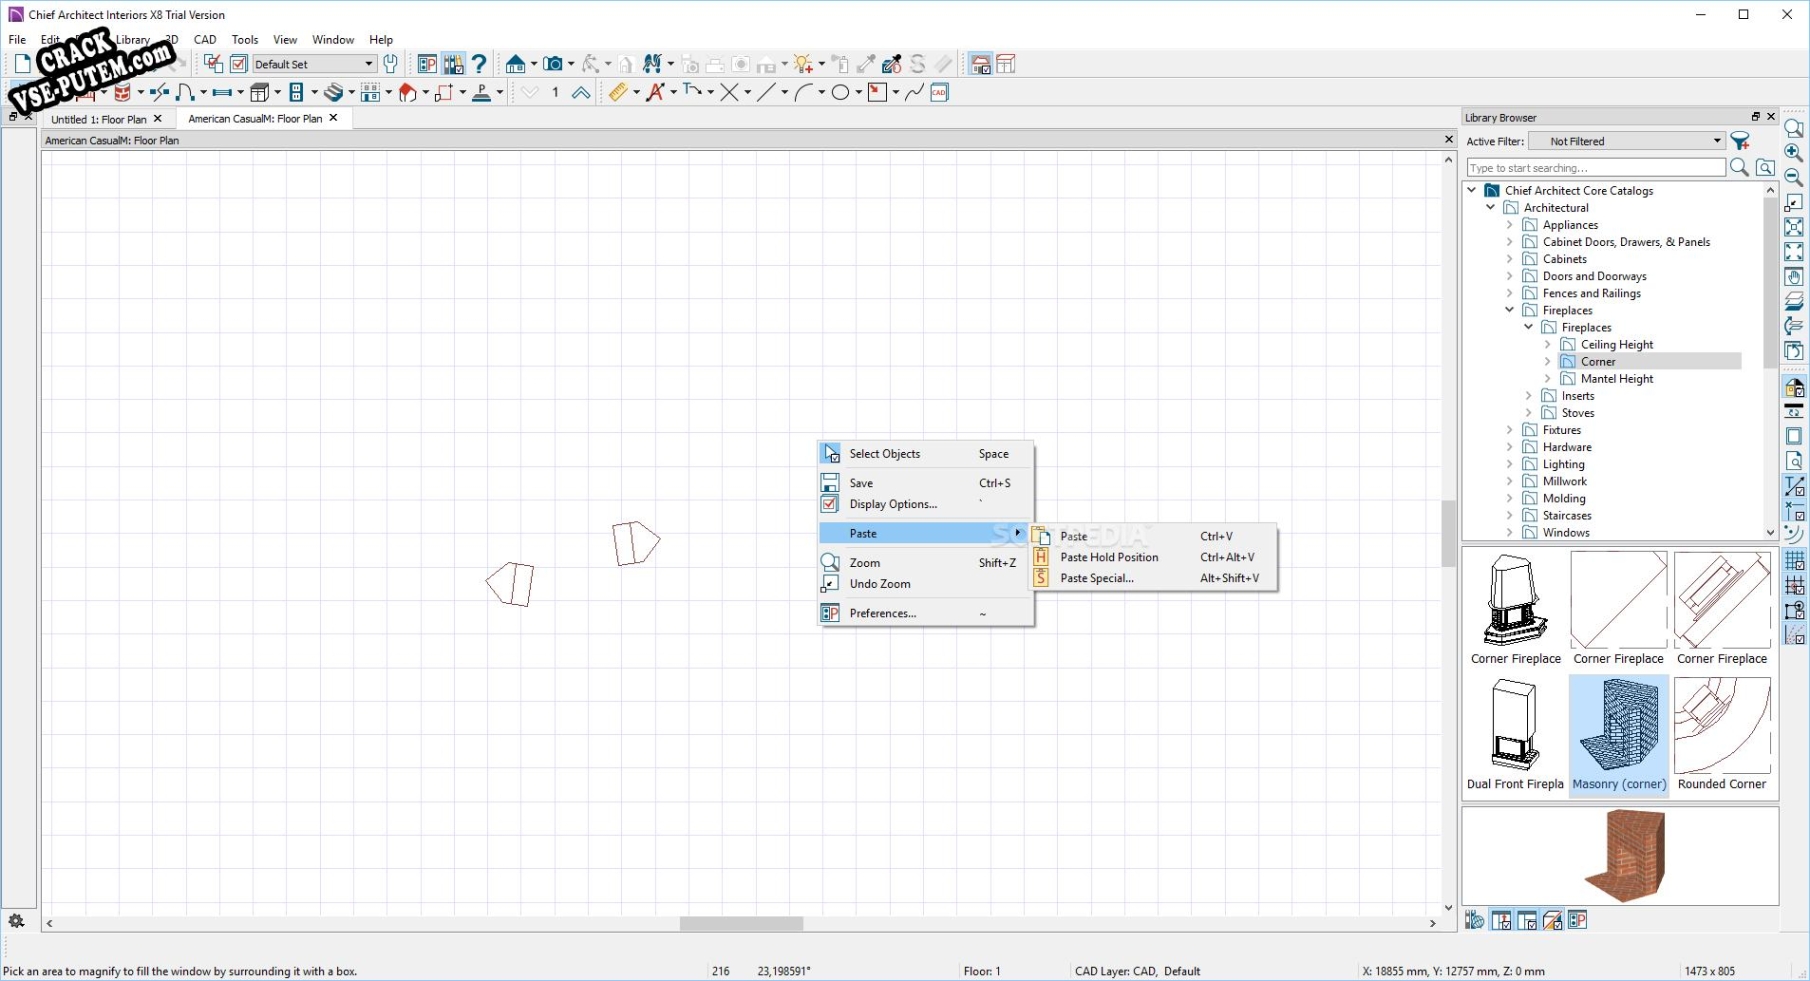
Task: Expand the Lighting folder
Action: click(1510, 464)
